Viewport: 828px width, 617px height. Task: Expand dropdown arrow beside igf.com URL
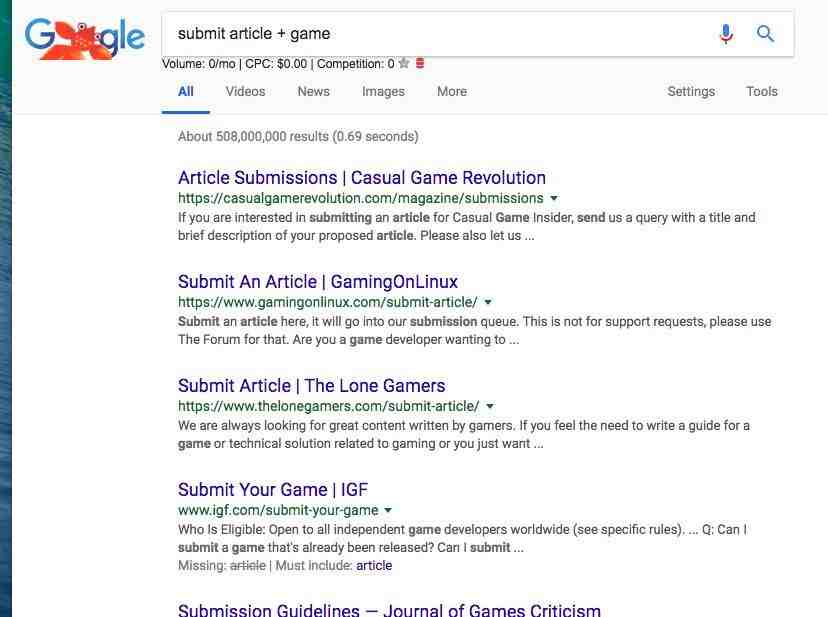coord(388,511)
